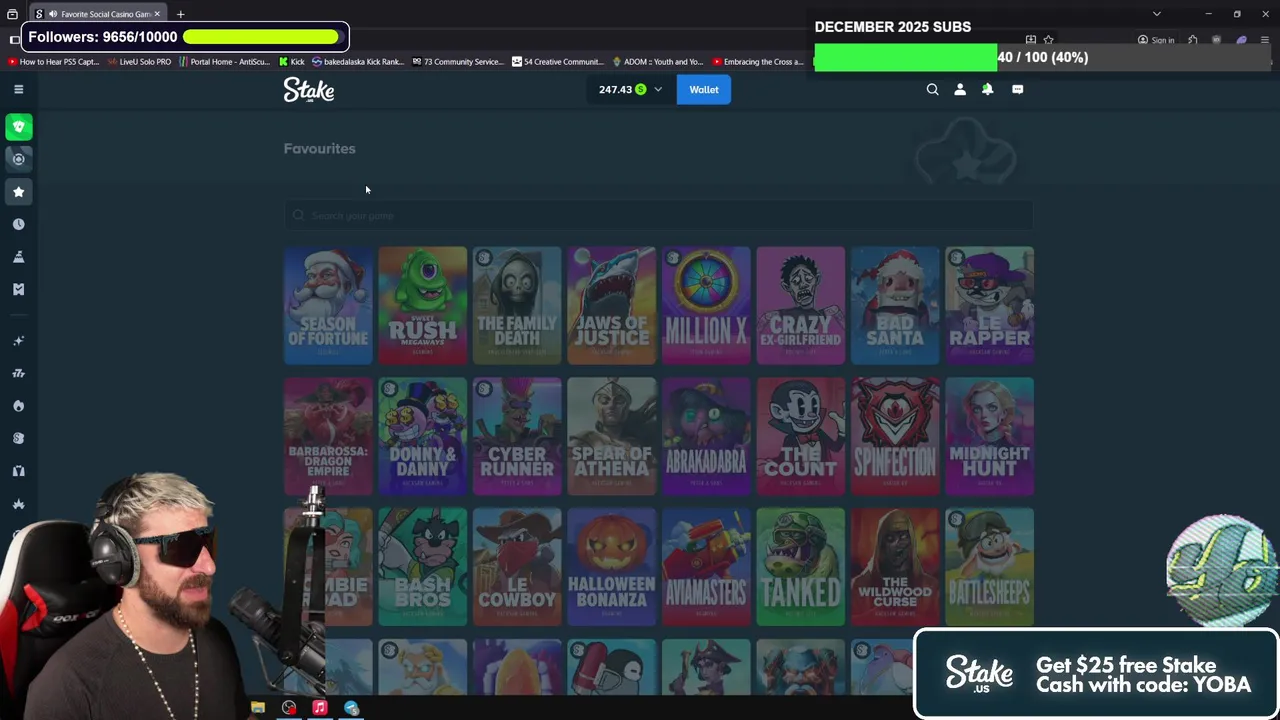This screenshot has width=1280, height=720.
Task: Click the search your game field
Action: tap(658, 215)
